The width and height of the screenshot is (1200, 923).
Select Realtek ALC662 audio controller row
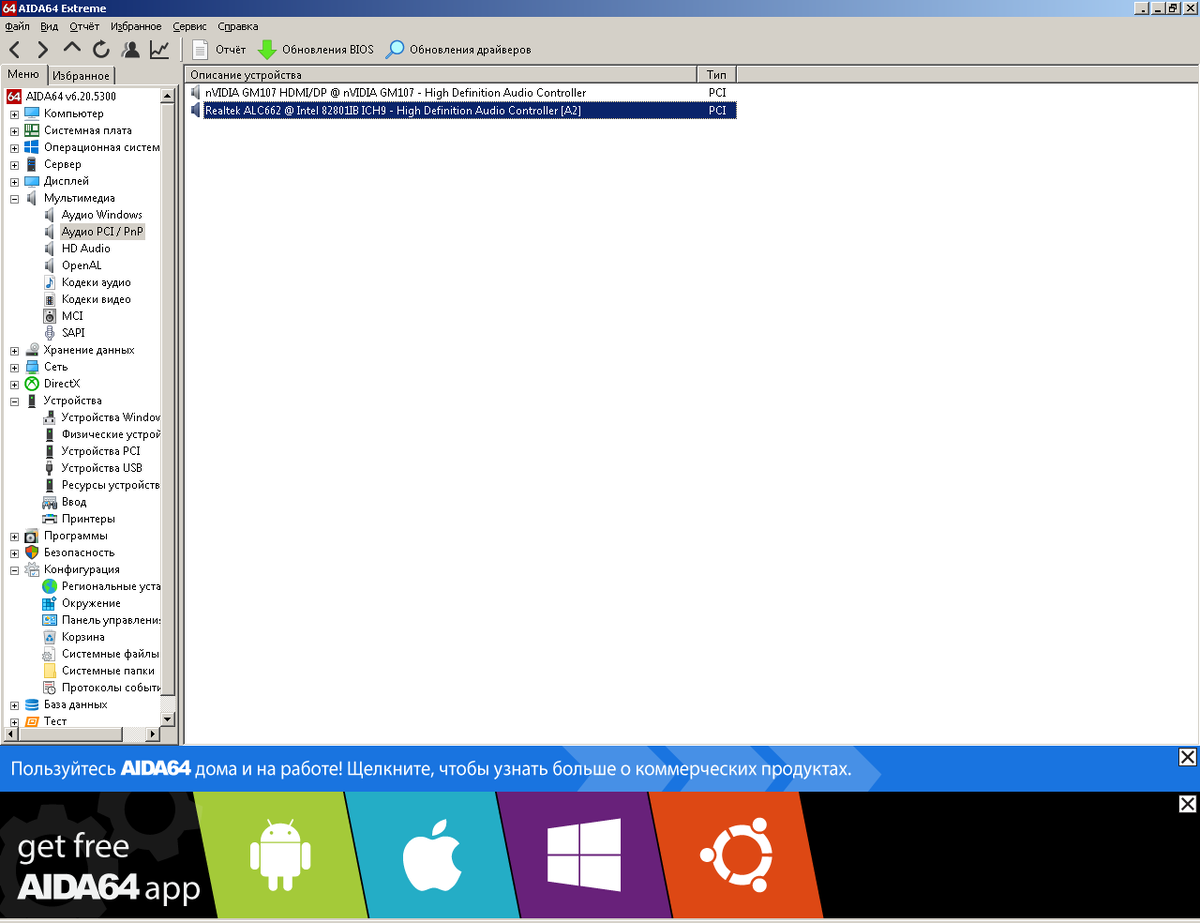click(x=462, y=111)
